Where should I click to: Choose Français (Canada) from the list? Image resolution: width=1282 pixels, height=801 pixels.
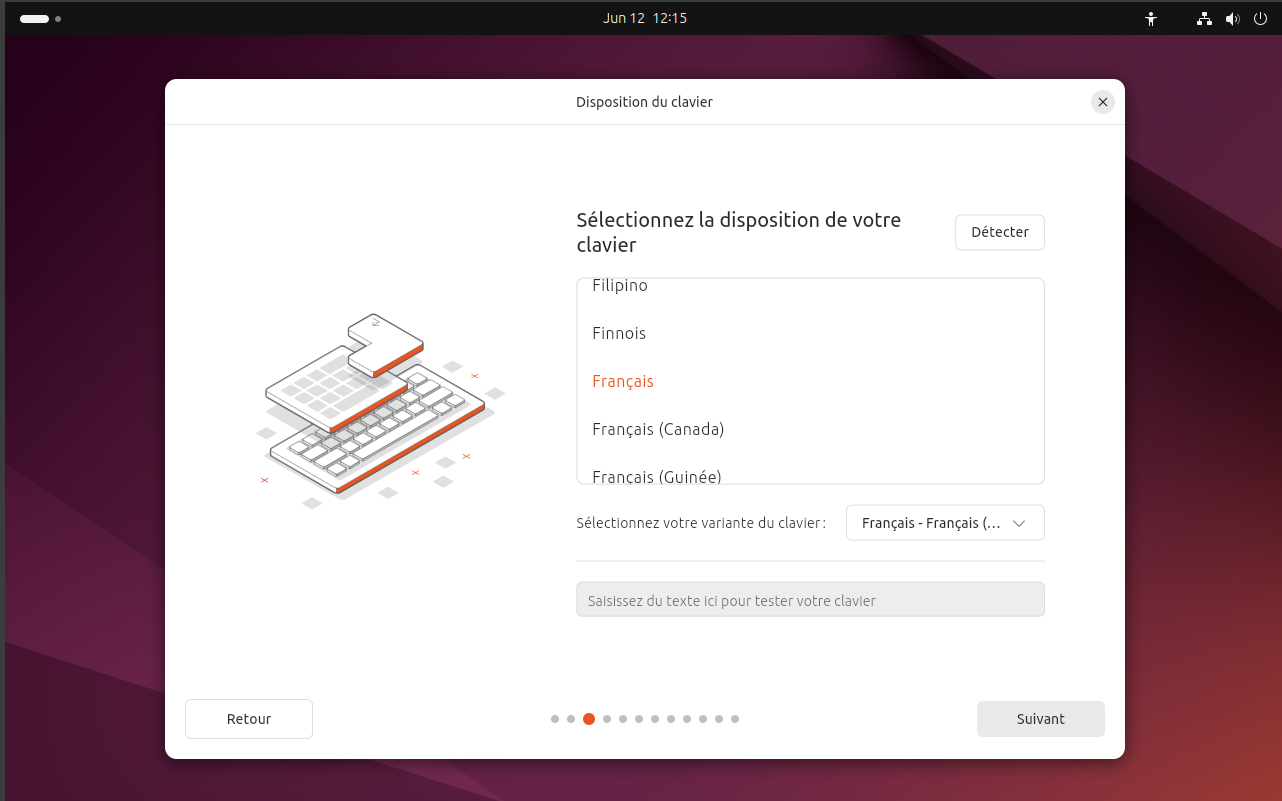658,429
